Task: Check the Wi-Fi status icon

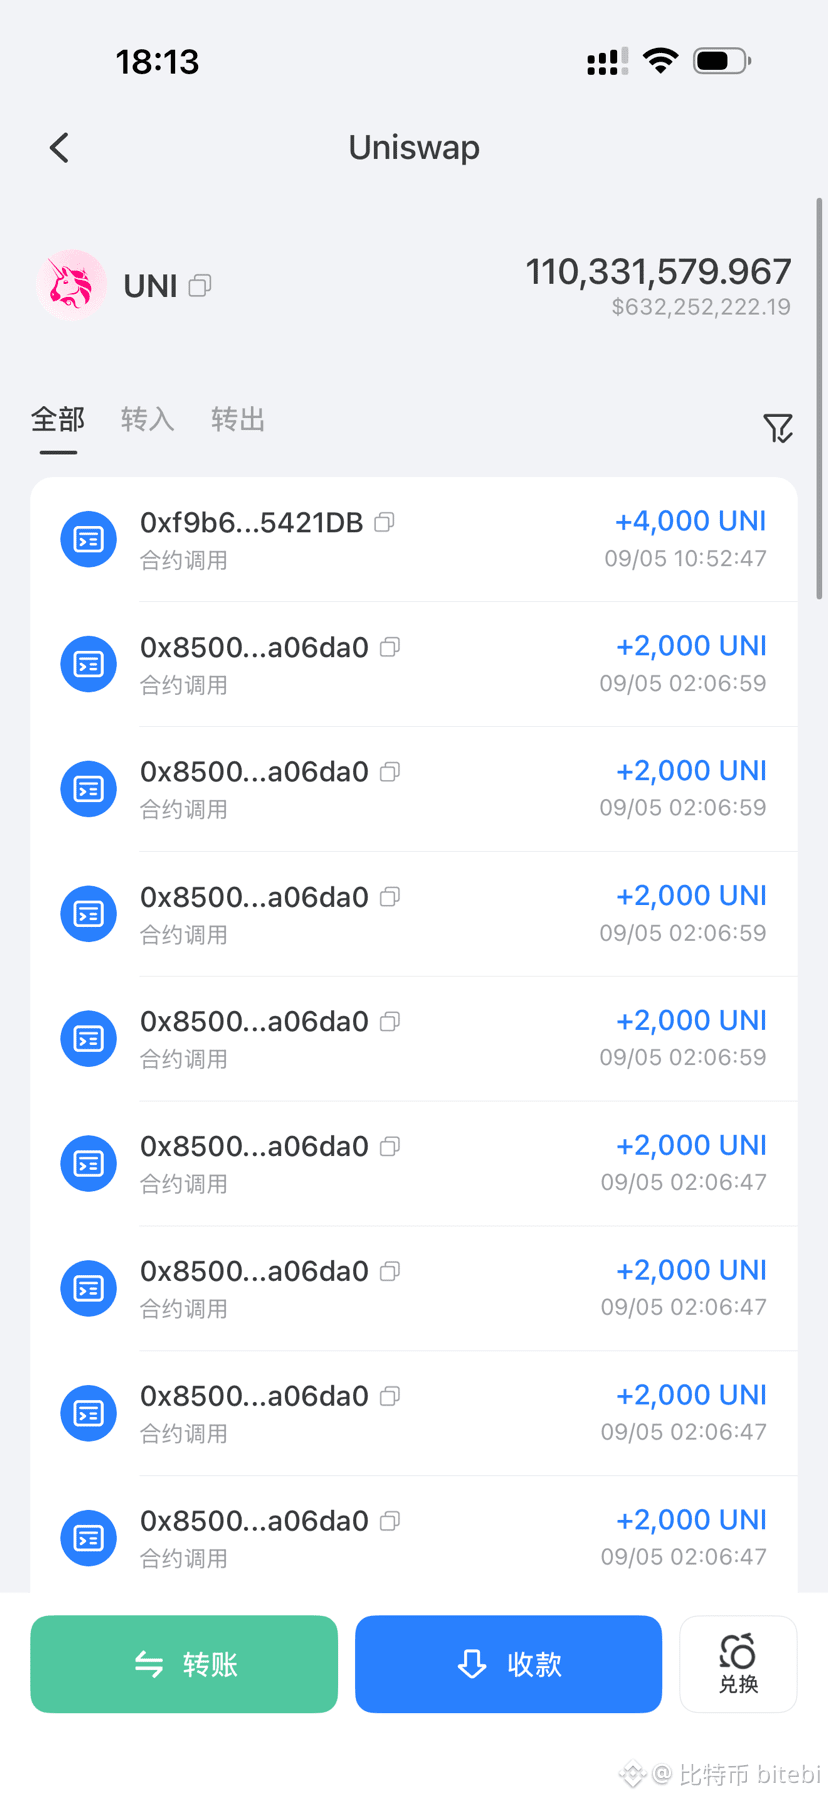Action: coord(660,61)
